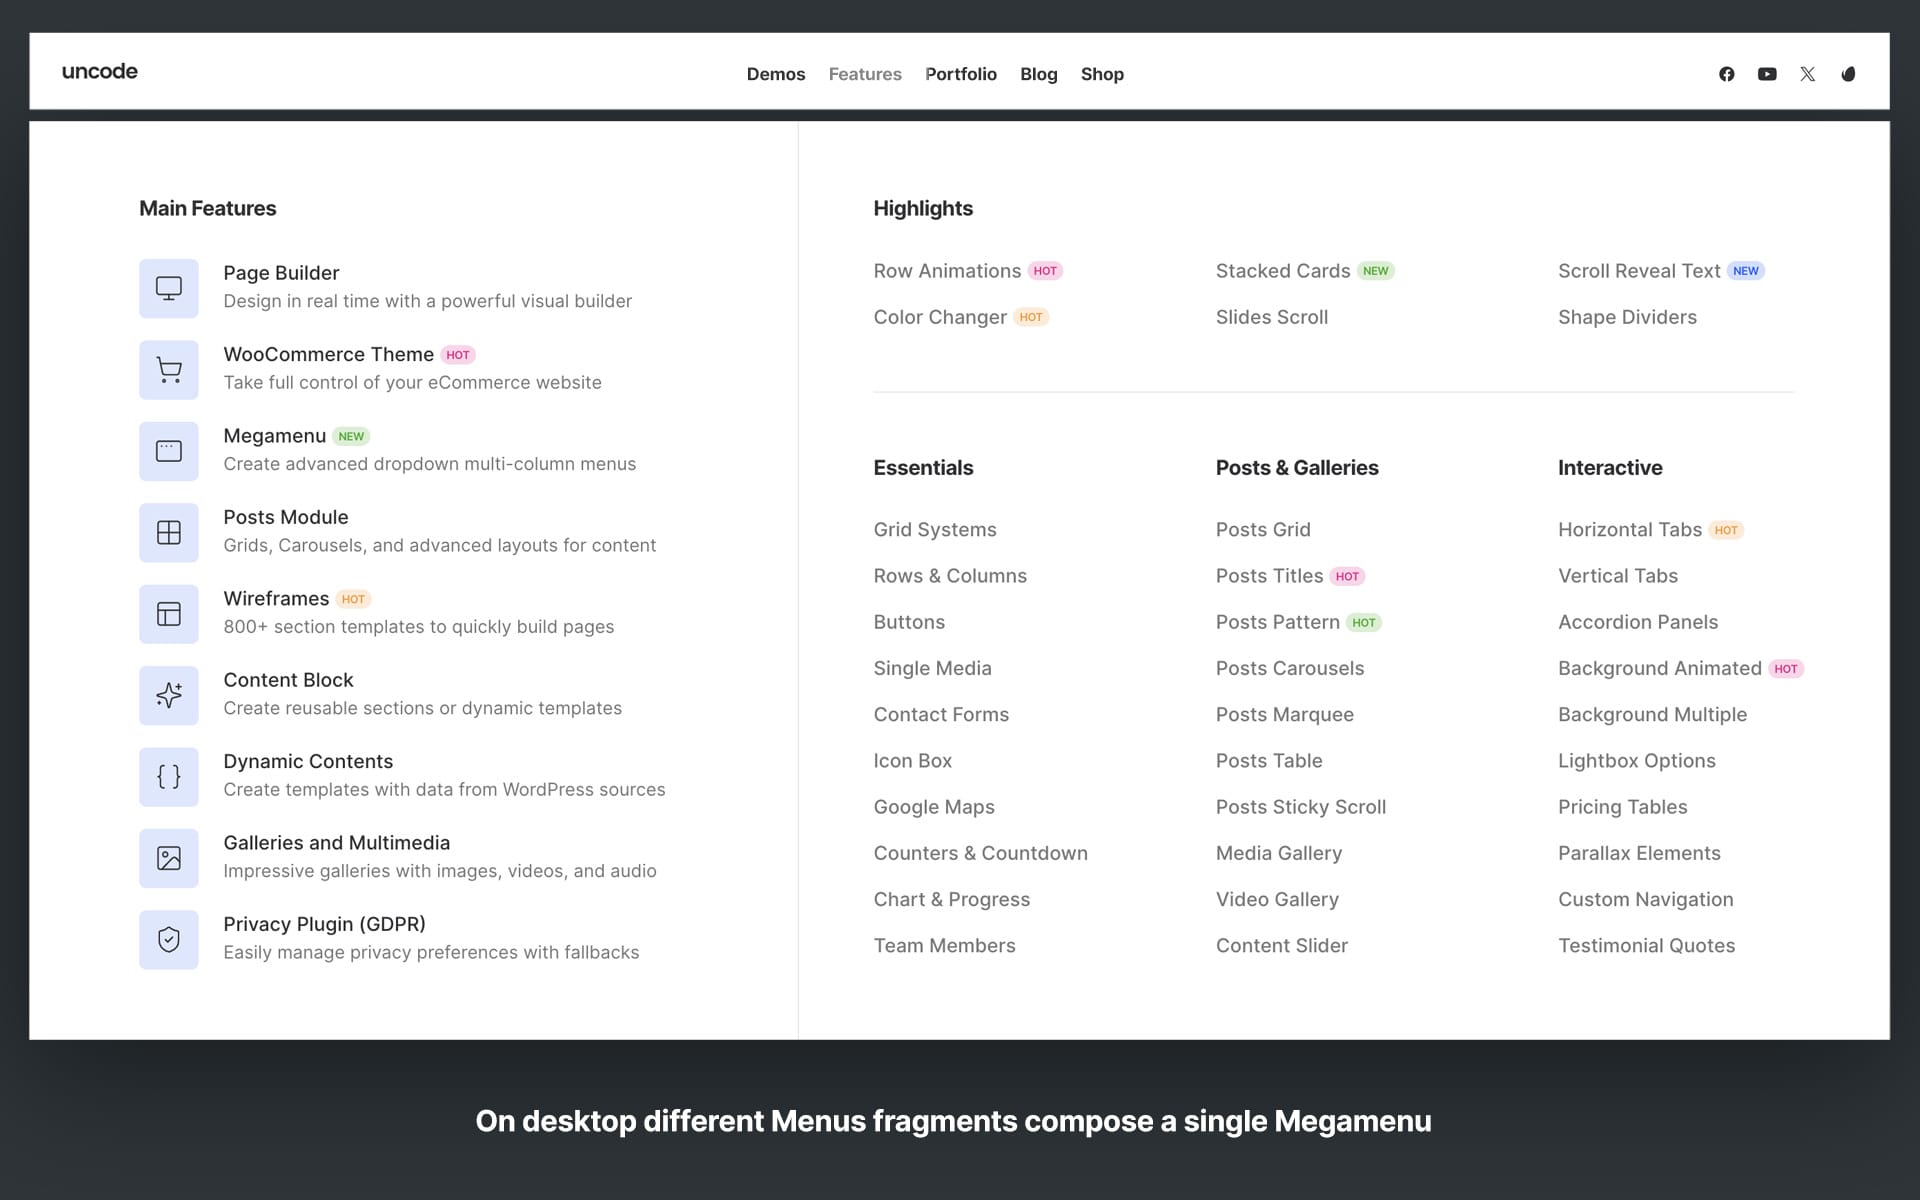Select the Shop menu item

tap(1102, 74)
